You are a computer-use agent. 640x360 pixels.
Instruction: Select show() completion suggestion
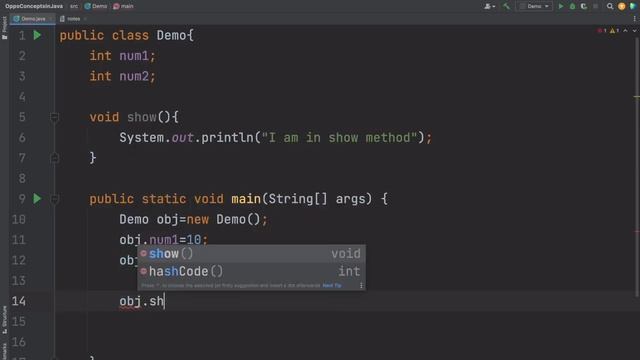tap(251, 254)
